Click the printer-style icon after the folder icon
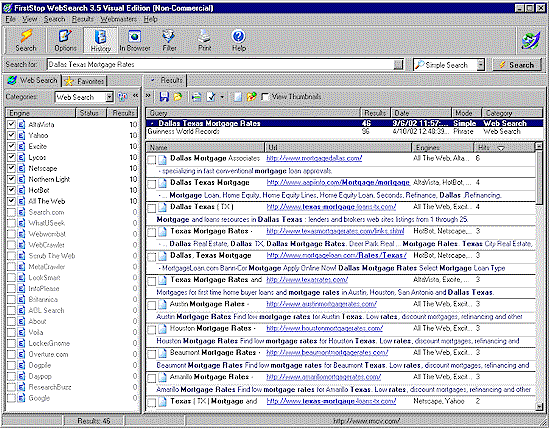The height and width of the screenshot is (429, 550). tap(196, 97)
